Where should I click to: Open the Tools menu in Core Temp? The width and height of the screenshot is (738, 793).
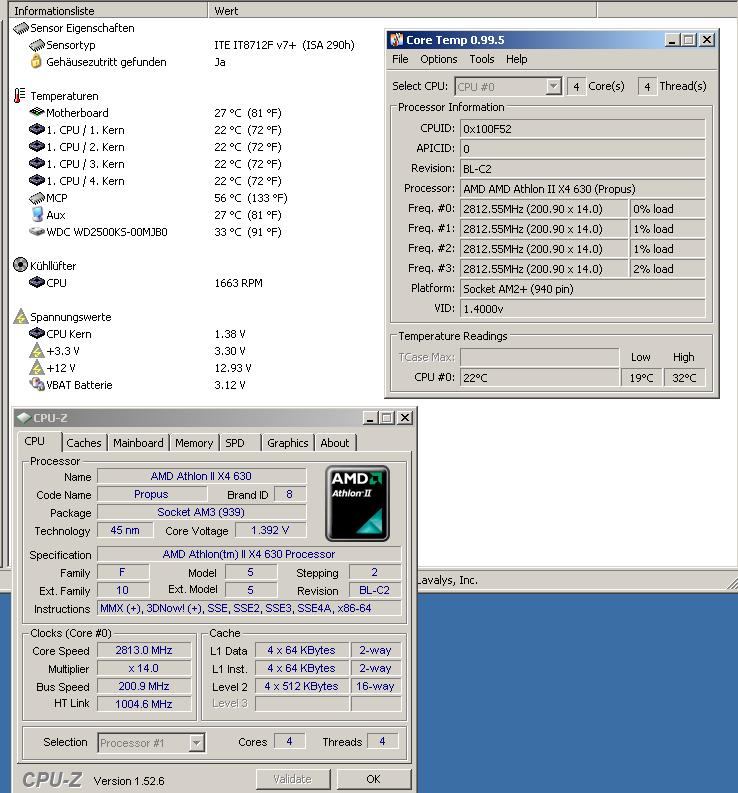point(482,59)
